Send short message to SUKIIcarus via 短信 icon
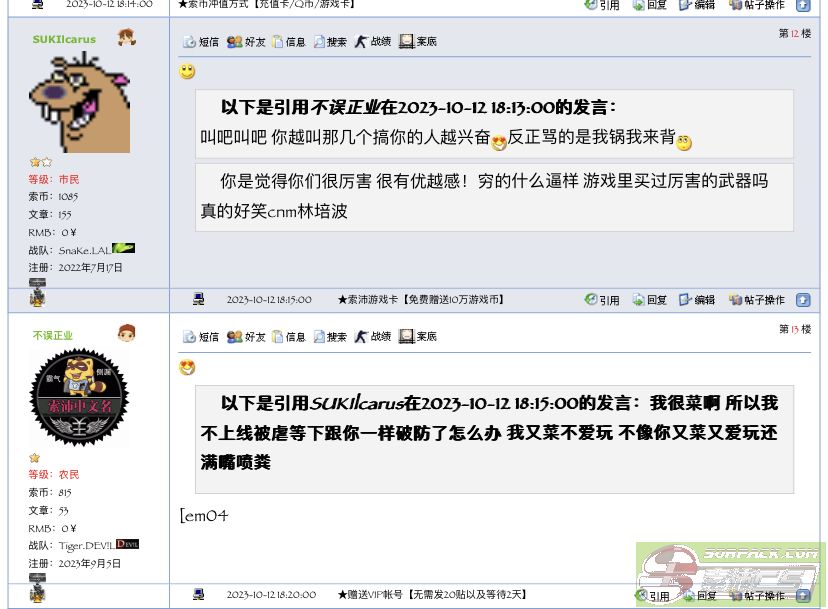828x609 pixels. click(x=201, y=42)
